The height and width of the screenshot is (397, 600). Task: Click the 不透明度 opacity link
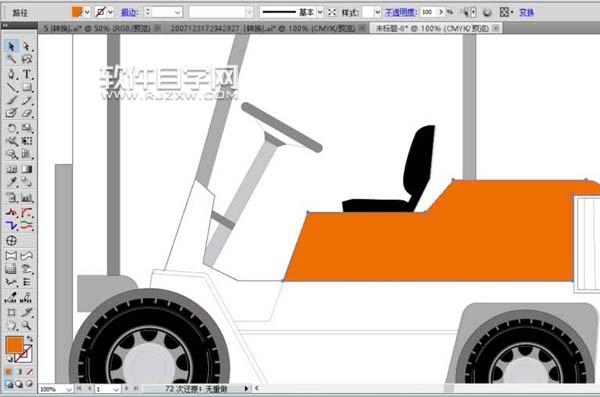coord(401,12)
